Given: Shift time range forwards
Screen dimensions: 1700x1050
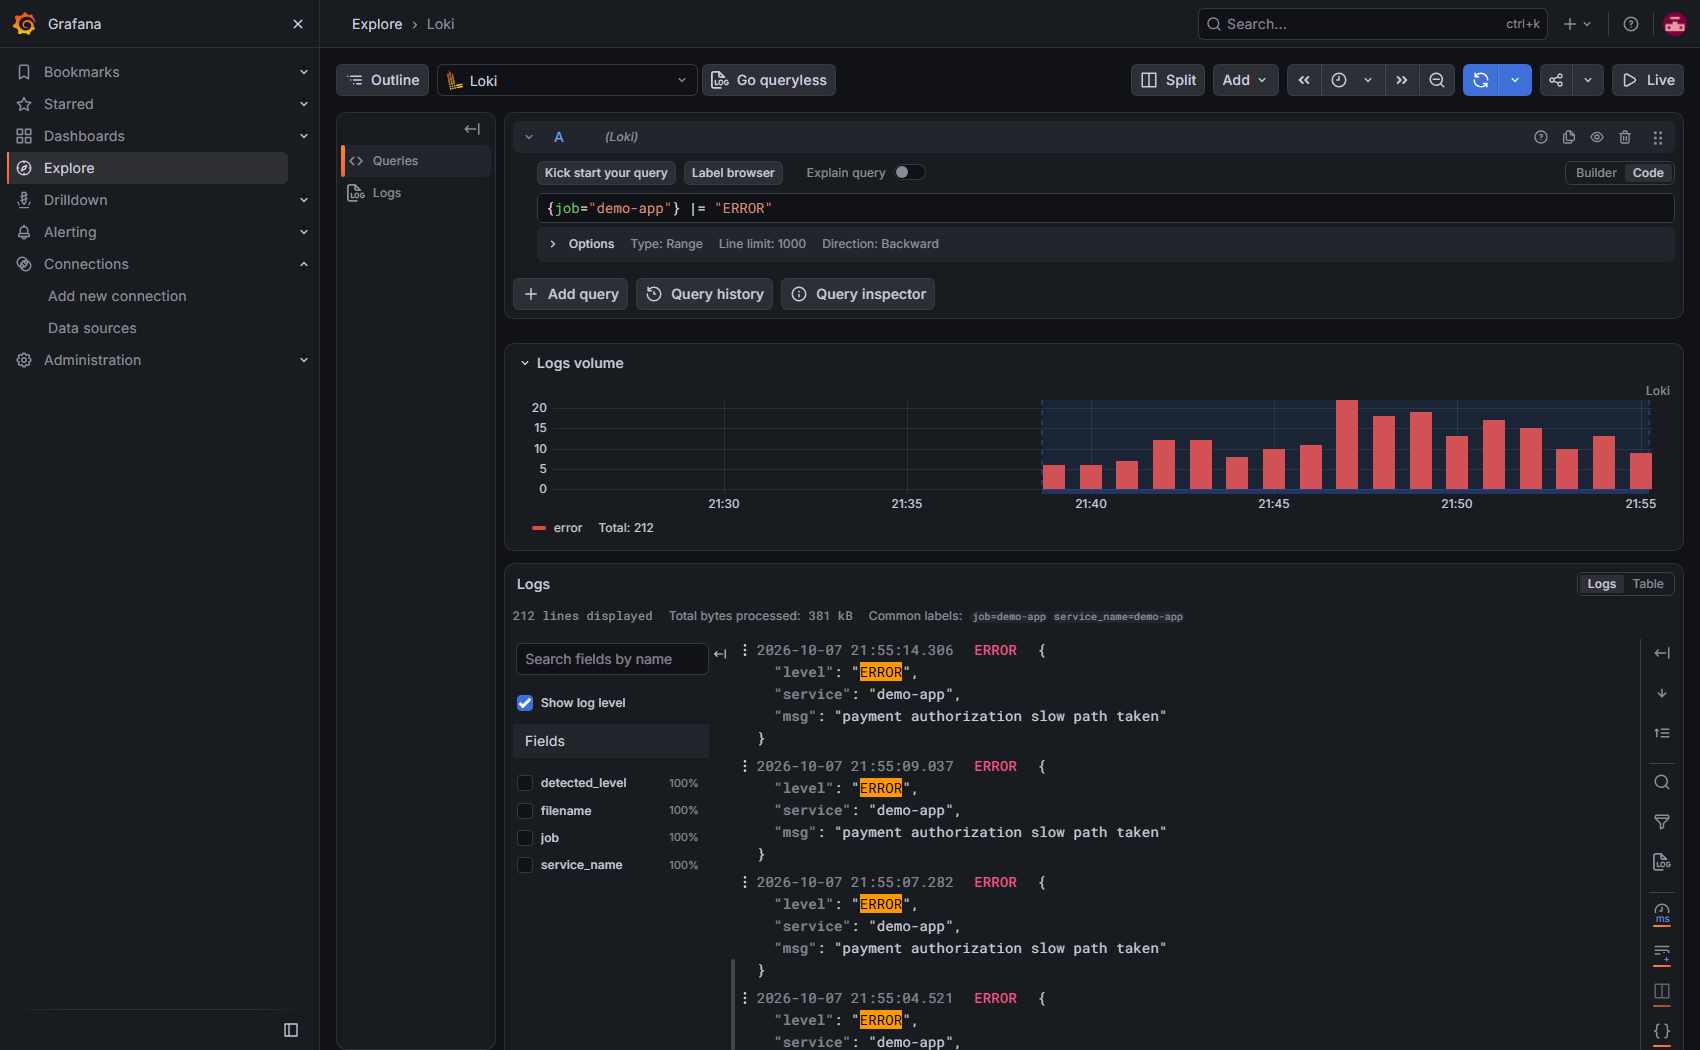Looking at the screenshot, I should point(1402,80).
